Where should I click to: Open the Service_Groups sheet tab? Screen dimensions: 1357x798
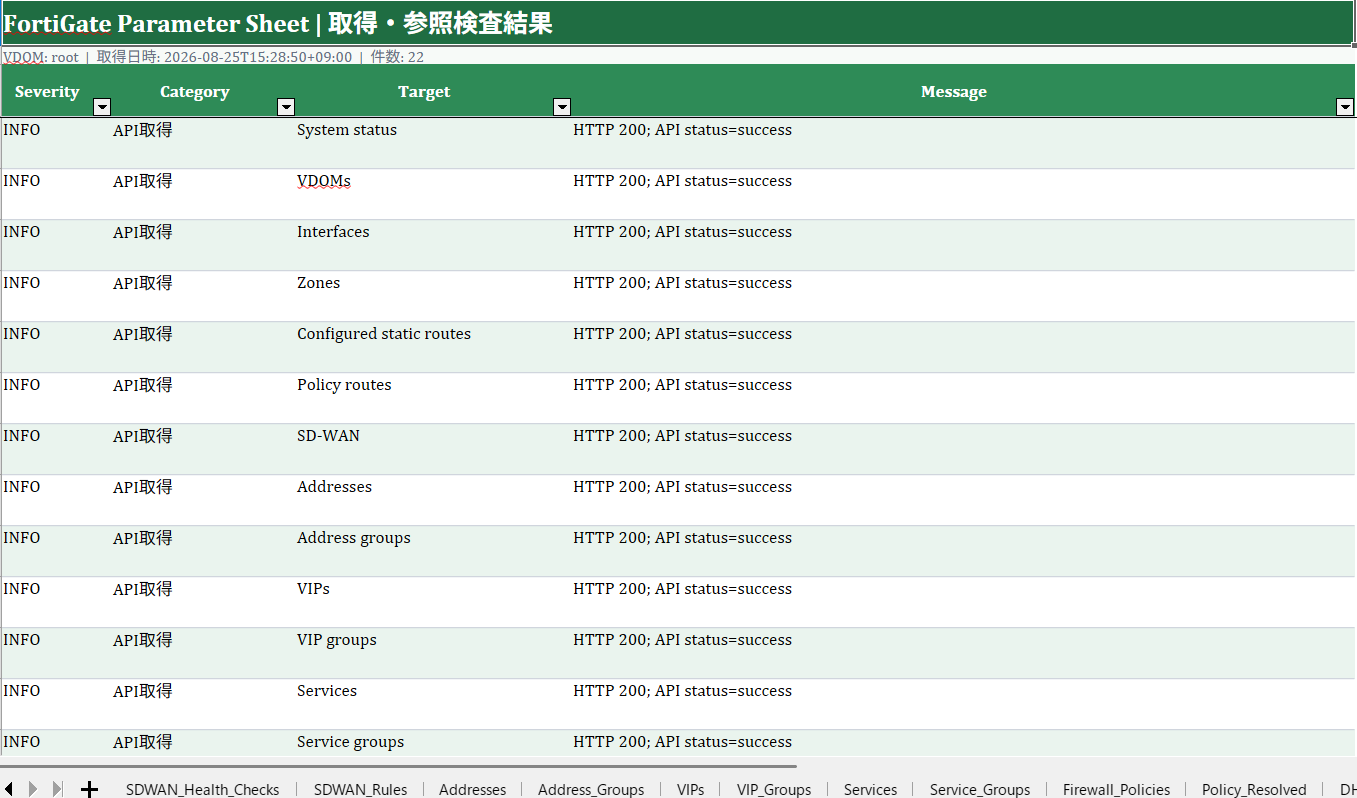click(980, 789)
